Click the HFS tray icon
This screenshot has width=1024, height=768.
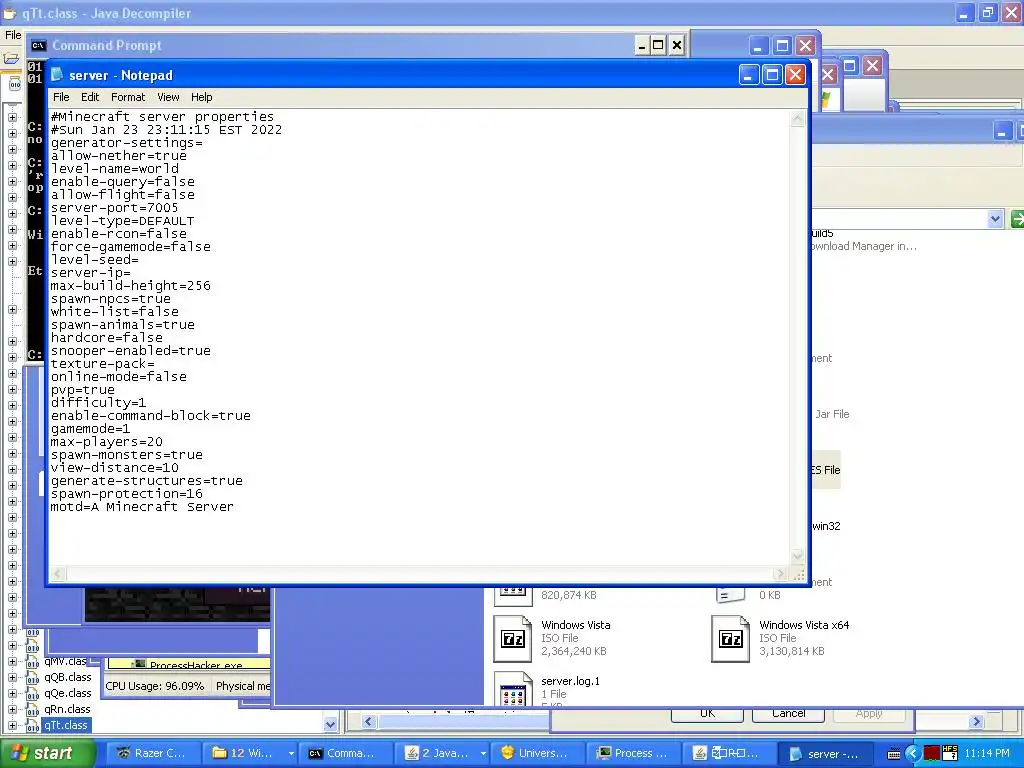click(950, 753)
